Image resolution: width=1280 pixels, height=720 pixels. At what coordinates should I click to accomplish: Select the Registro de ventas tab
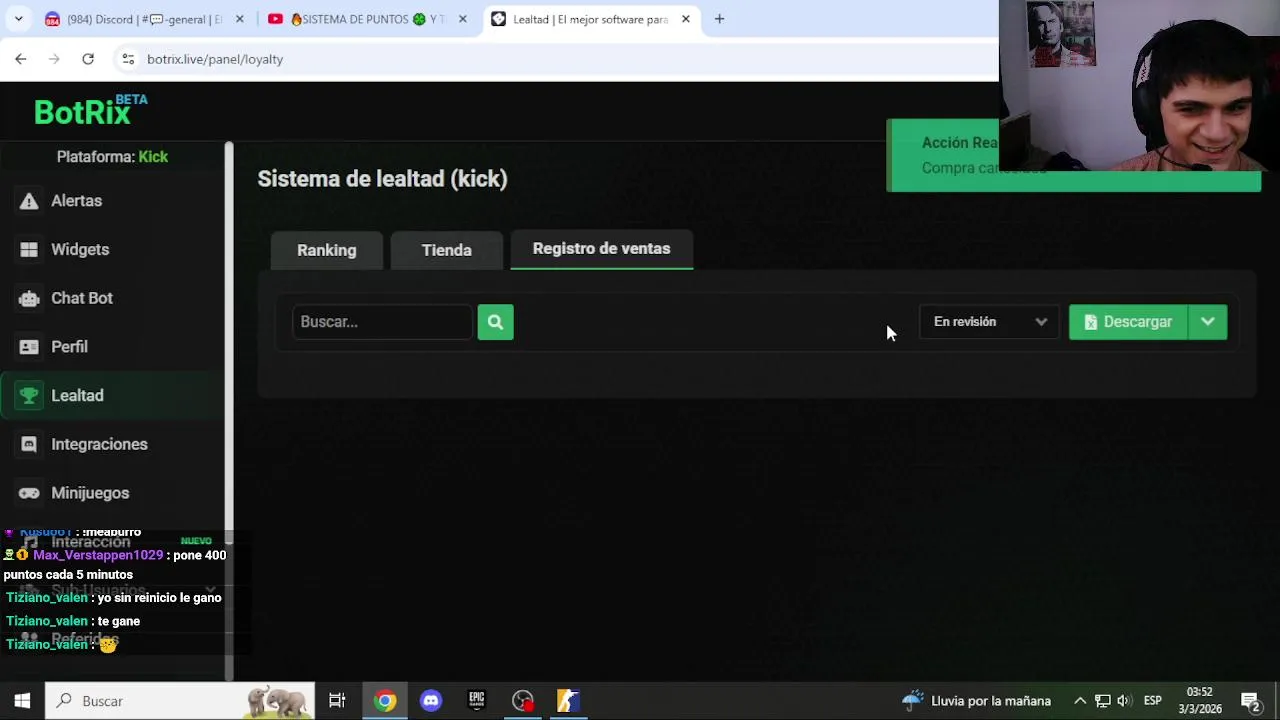coord(601,249)
